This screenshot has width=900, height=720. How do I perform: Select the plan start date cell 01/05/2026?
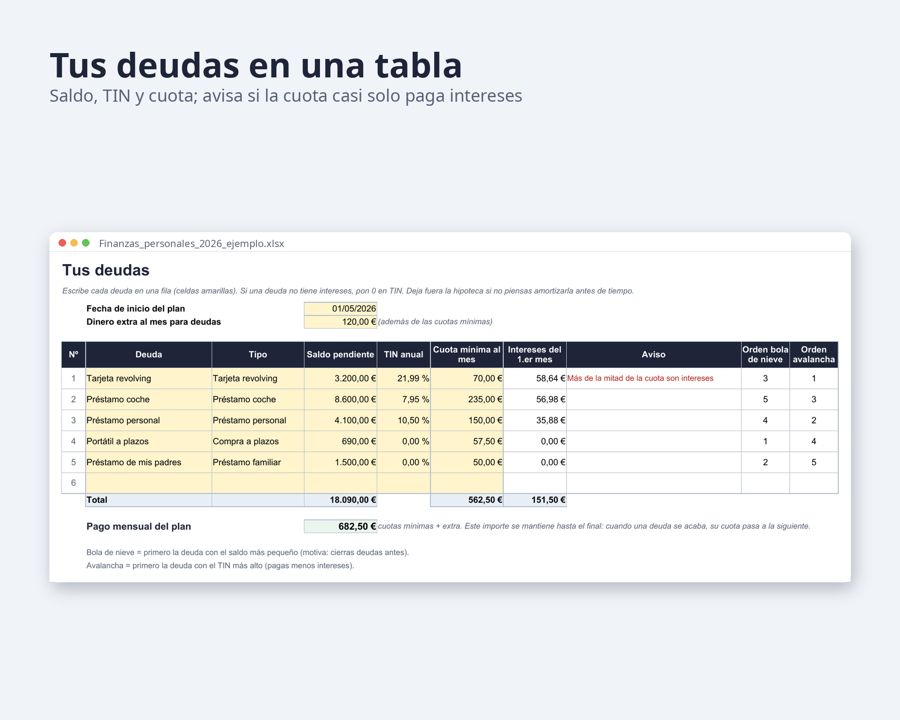tap(340, 308)
